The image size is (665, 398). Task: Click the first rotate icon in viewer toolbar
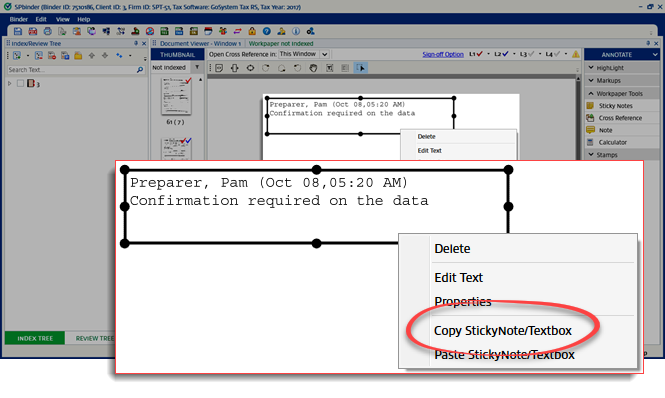tap(266, 68)
